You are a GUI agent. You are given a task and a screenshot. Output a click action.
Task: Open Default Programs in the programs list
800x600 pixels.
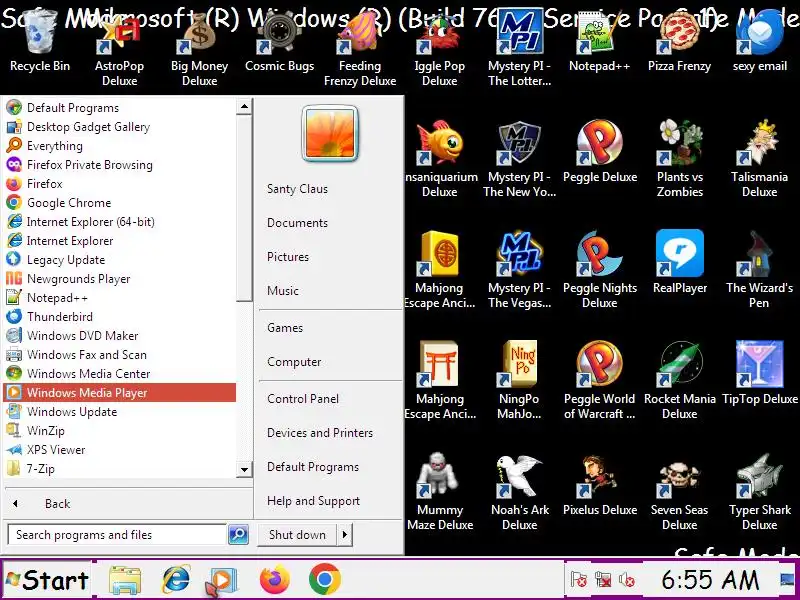[x=120, y=108]
